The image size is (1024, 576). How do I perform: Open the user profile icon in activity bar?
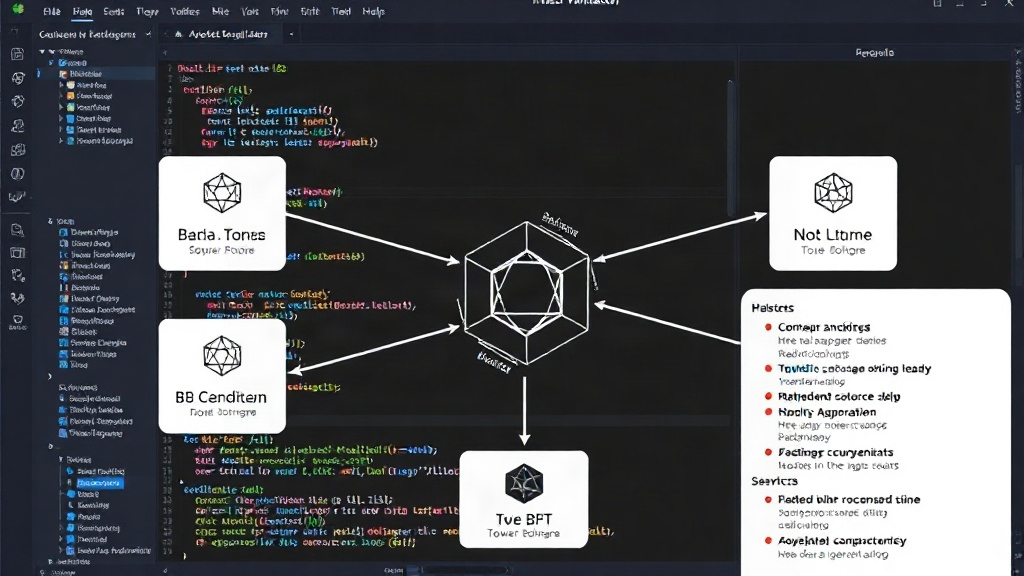pos(18,125)
